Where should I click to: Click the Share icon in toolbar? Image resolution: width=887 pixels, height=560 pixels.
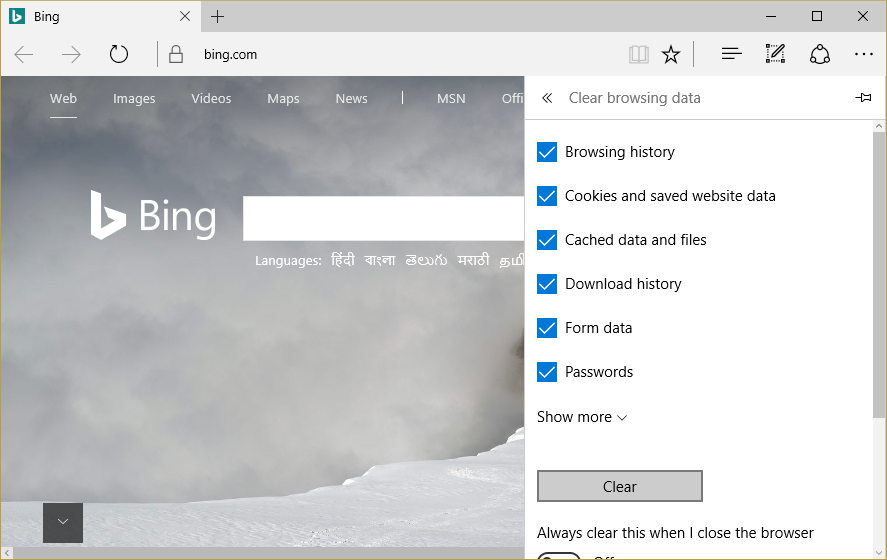click(x=820, y=54)
